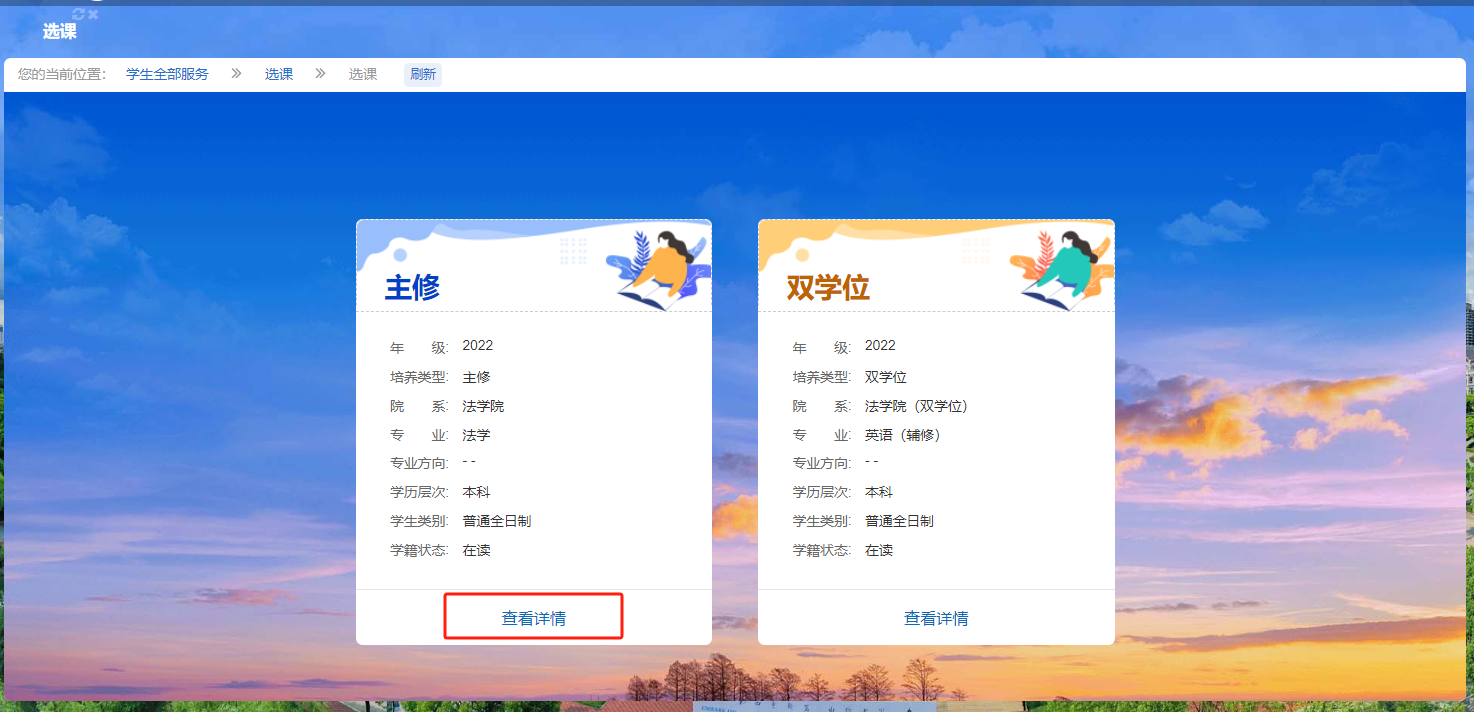Open 查看详情 on the 主修 card

[533, 618]
